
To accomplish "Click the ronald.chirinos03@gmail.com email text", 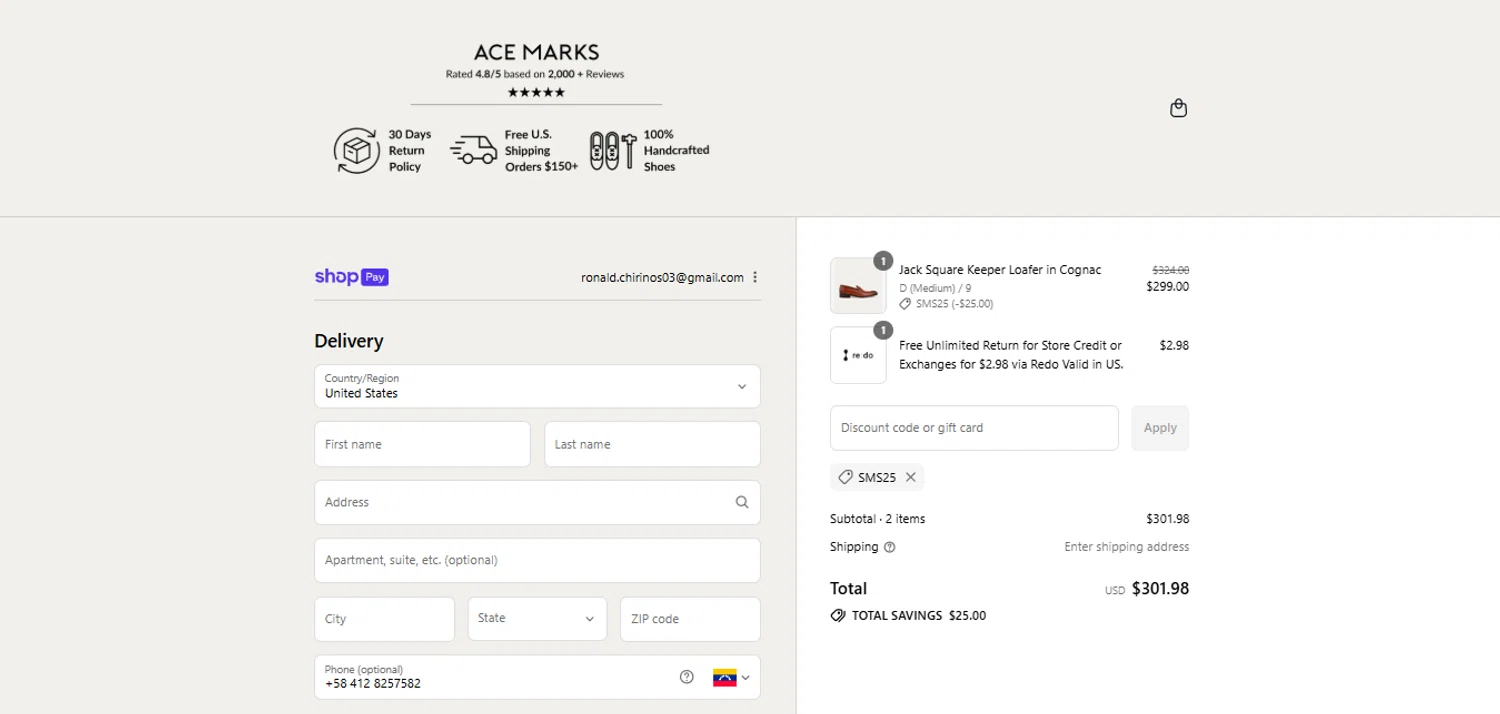I will pos(662,277).
